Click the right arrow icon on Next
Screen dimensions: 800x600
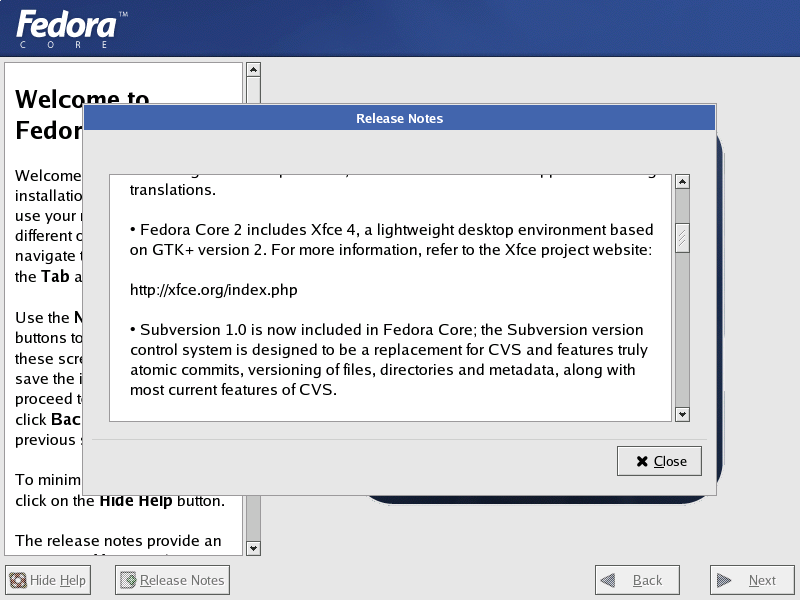(x=723, y=580)
